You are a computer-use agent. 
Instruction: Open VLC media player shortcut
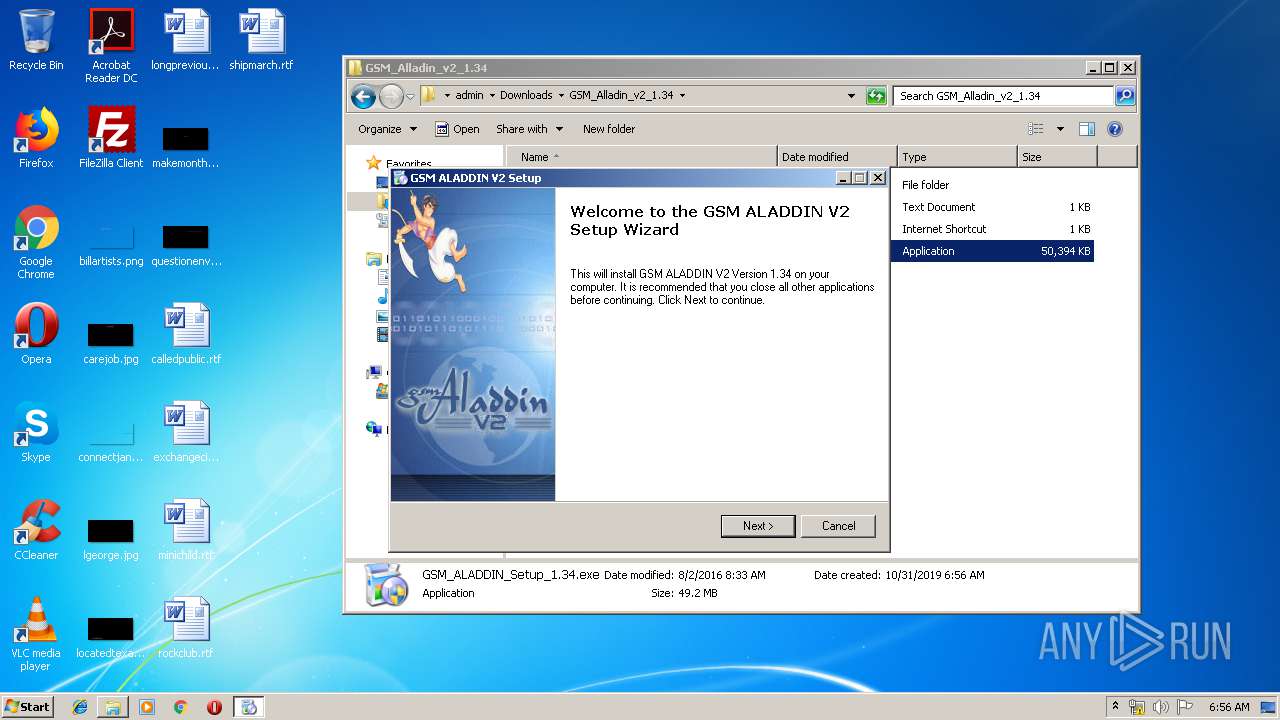[36, 635]
